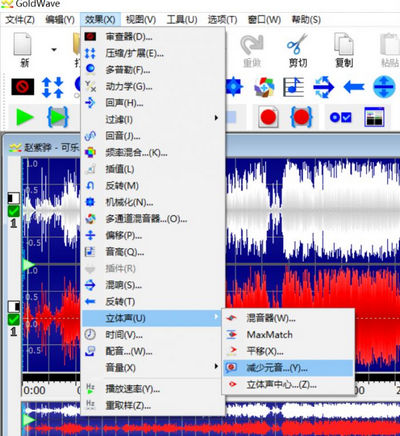This screenshot has height=436, width=400.
Task: Open the 编辑(Y) menu
Action: pos(60,20)
